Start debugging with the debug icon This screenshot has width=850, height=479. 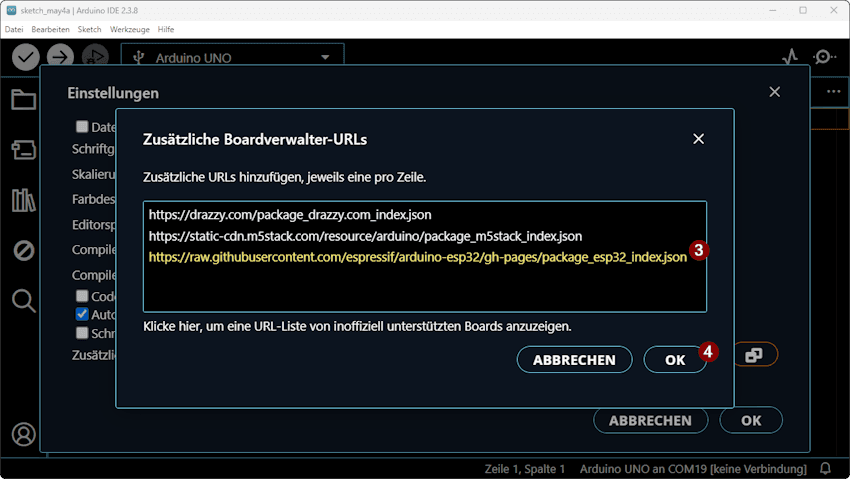point(95,56)
